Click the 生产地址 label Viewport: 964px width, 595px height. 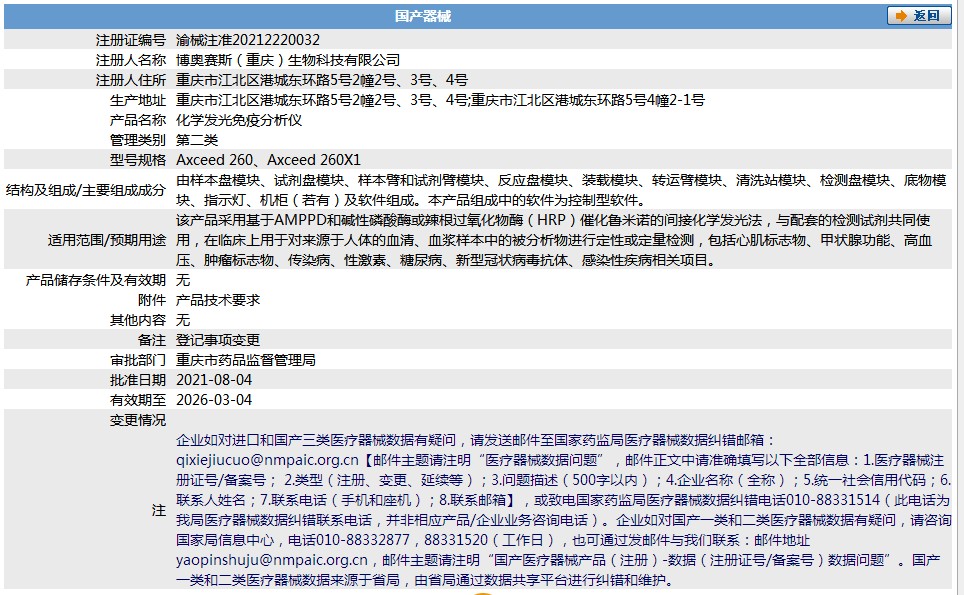[138, 100]
